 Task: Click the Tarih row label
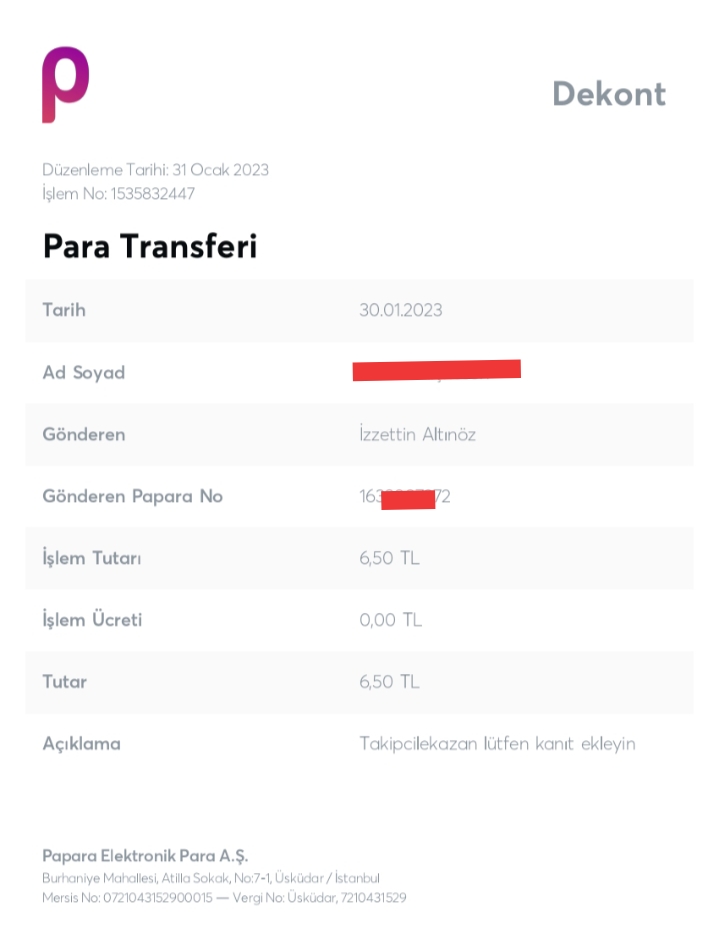[64, 310]
